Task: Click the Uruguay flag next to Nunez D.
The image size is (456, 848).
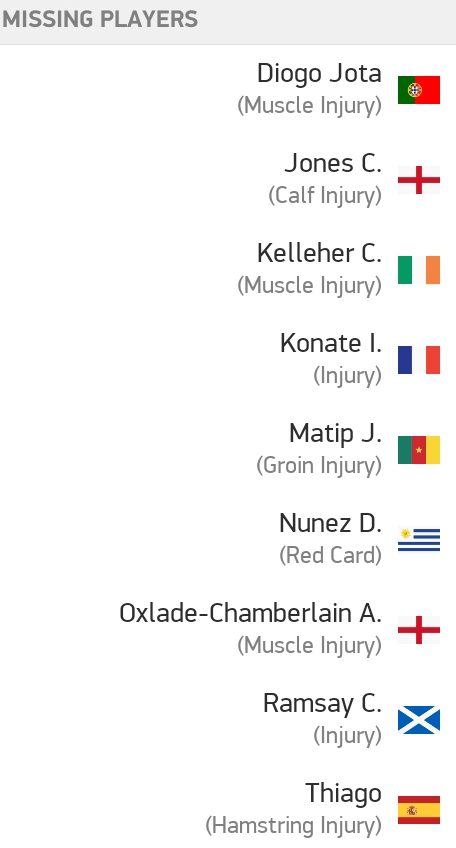Action: coord(419,540)
